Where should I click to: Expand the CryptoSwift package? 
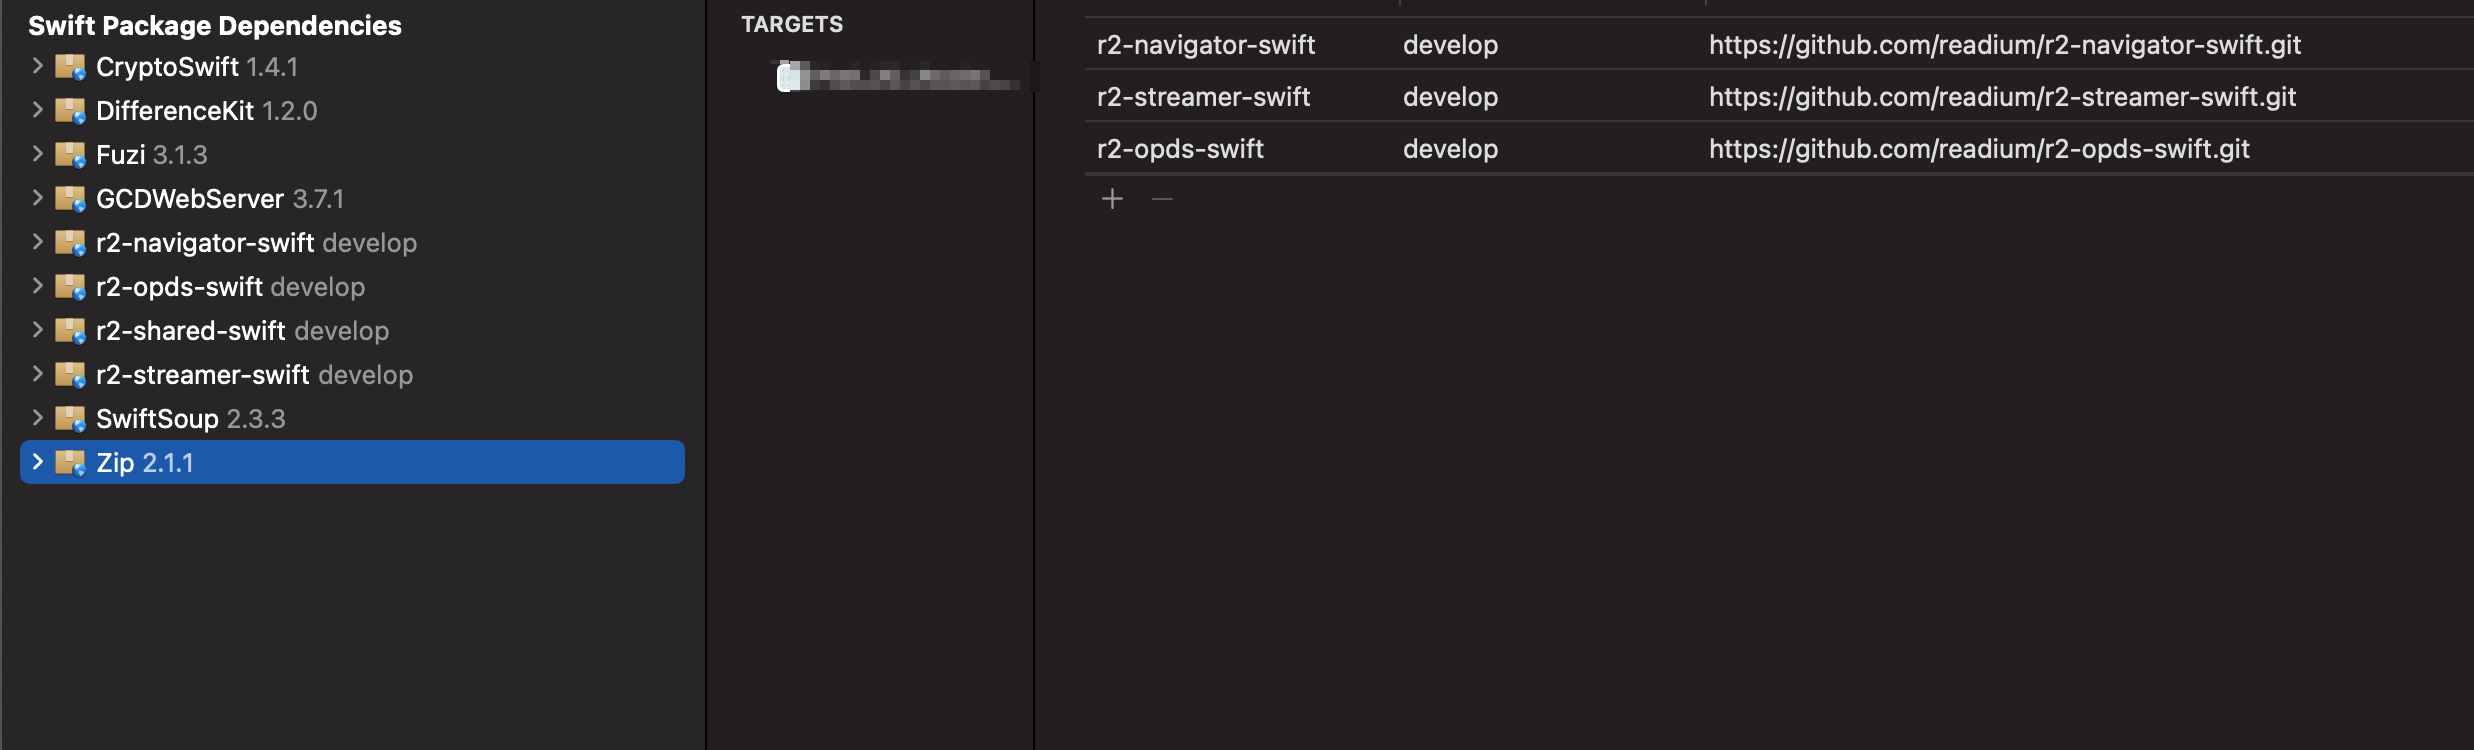click(x=37, y=67)
